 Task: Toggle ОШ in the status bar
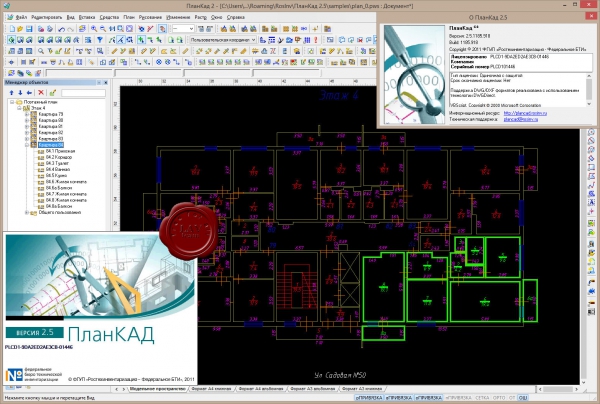523,398
